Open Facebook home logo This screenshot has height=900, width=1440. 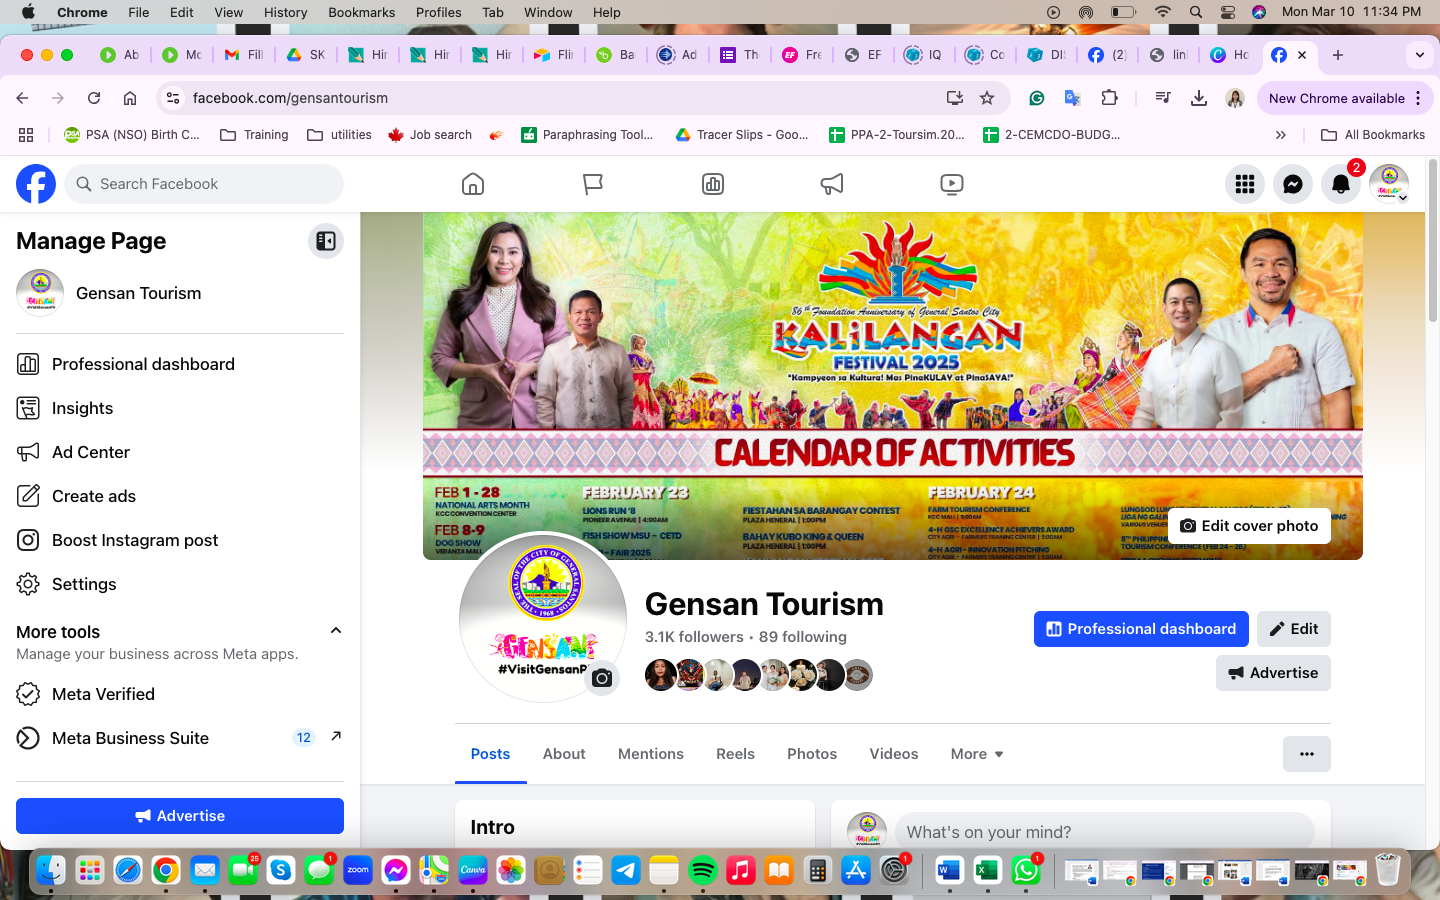tap(36, 184)
